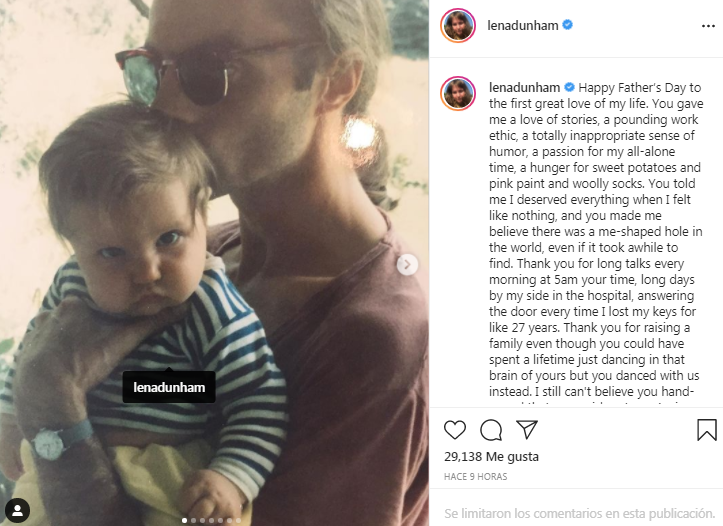723x526 pixels.
Task: View the 29,138 Me gusta likes list
Action: coord(491,456)
